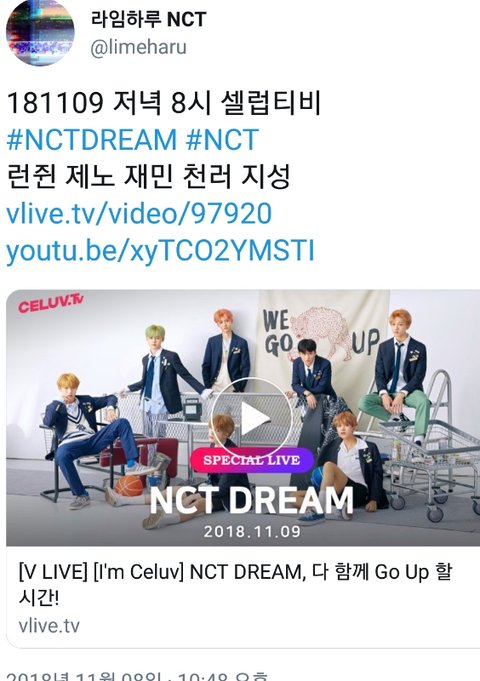The height and width of the screenshot is (681, 480).
Task: Open the V LIVE I'm Celuv card title
Action: [x=235, y=585]
